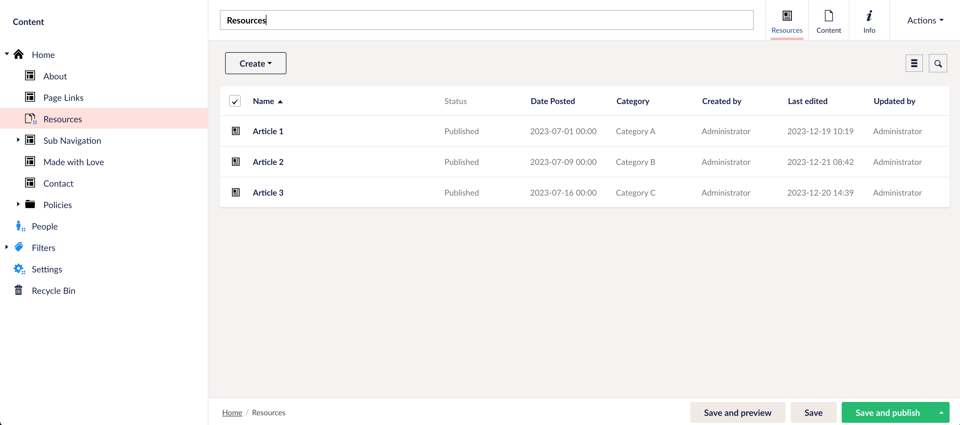The height and width of the screenshot is (425, 960).
Task: Click the list view layout icon
Action: pos(914,63)
